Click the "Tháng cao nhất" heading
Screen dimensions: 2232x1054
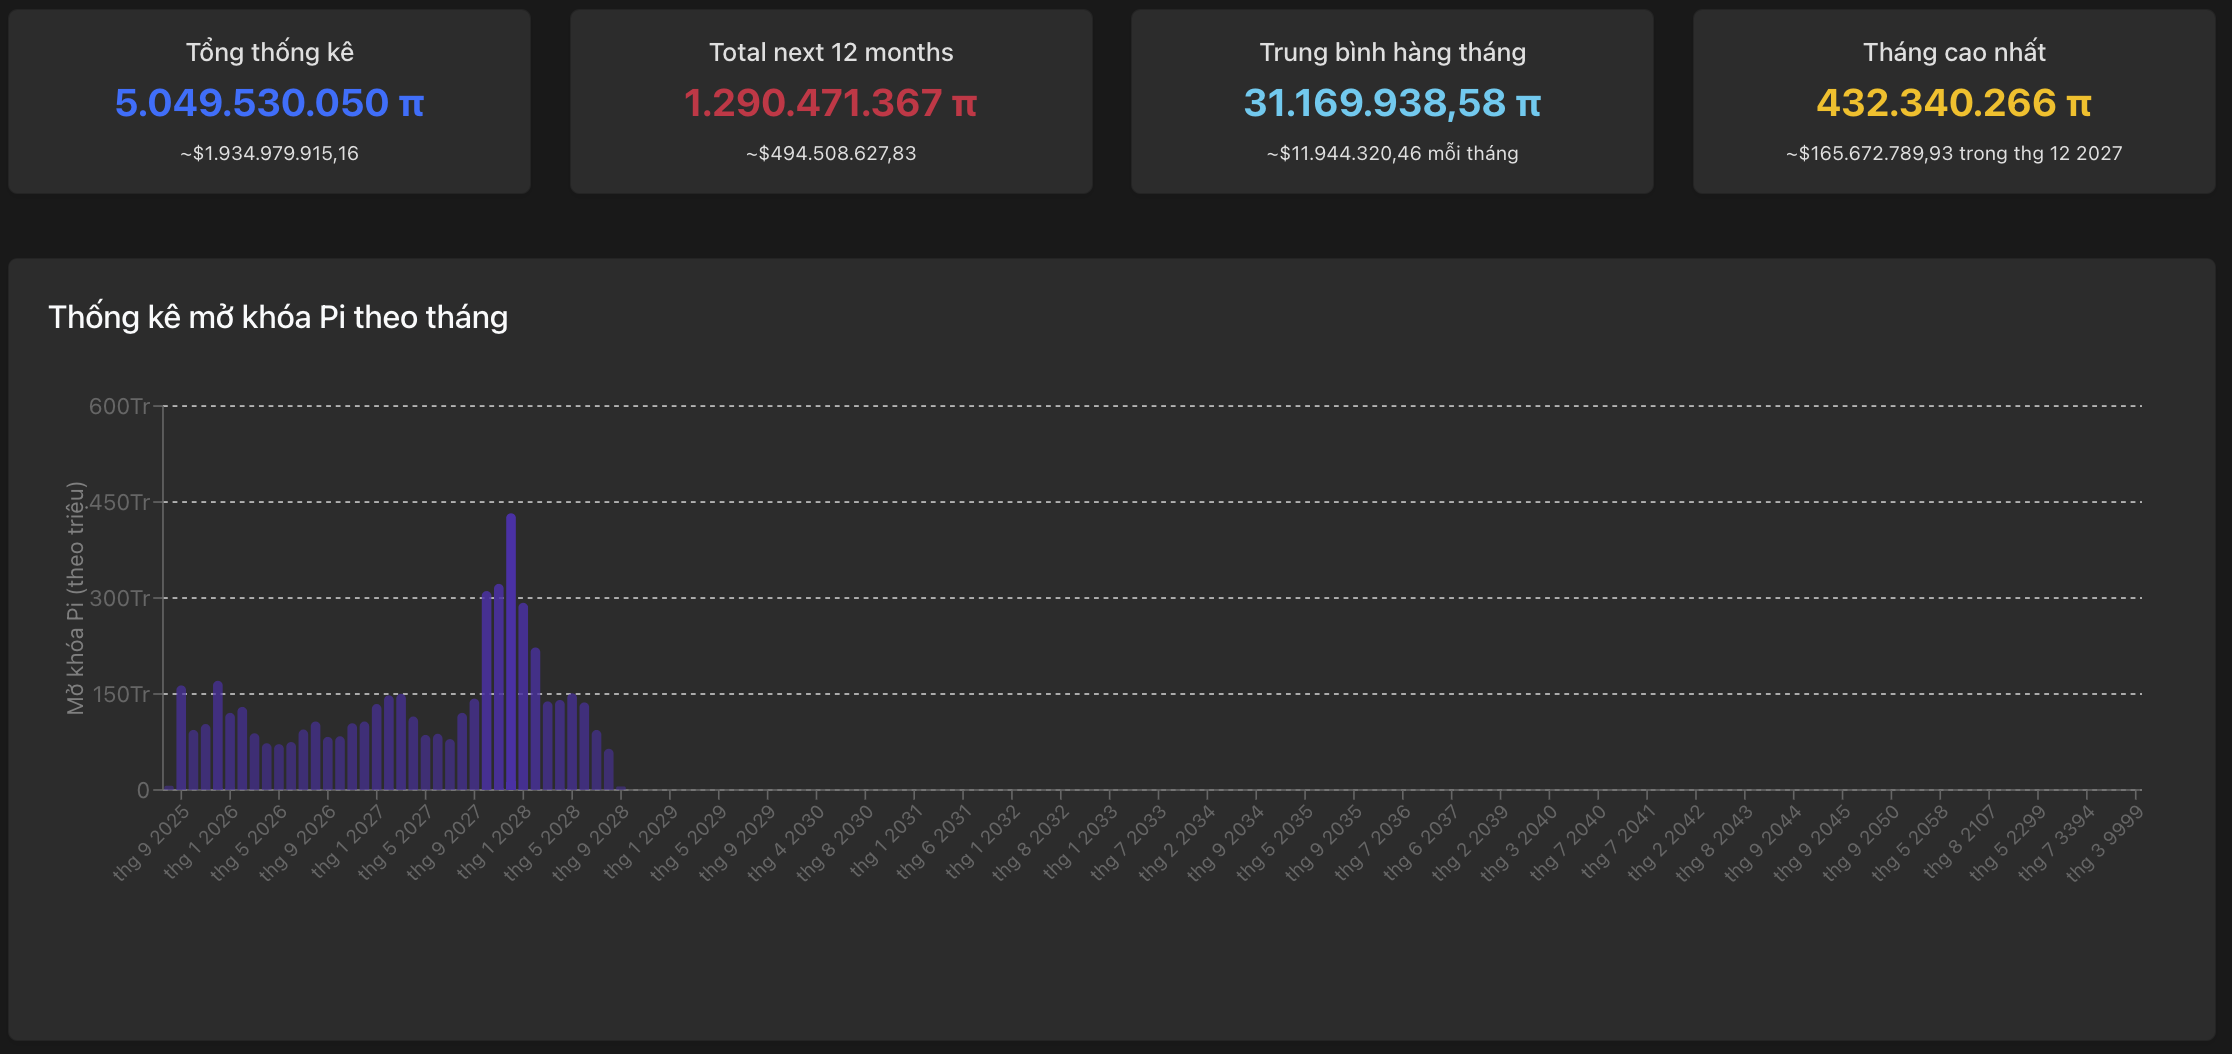[1954, 52]
